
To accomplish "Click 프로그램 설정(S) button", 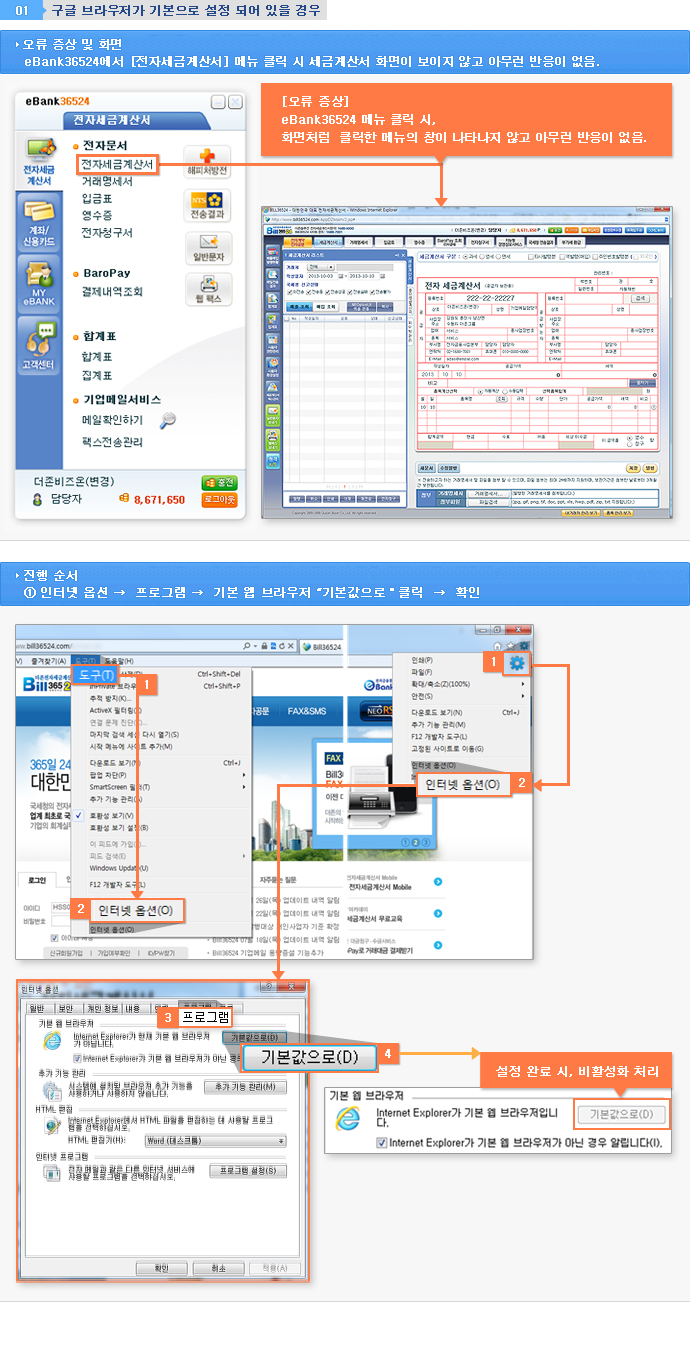I will (x=249, y=1170).
